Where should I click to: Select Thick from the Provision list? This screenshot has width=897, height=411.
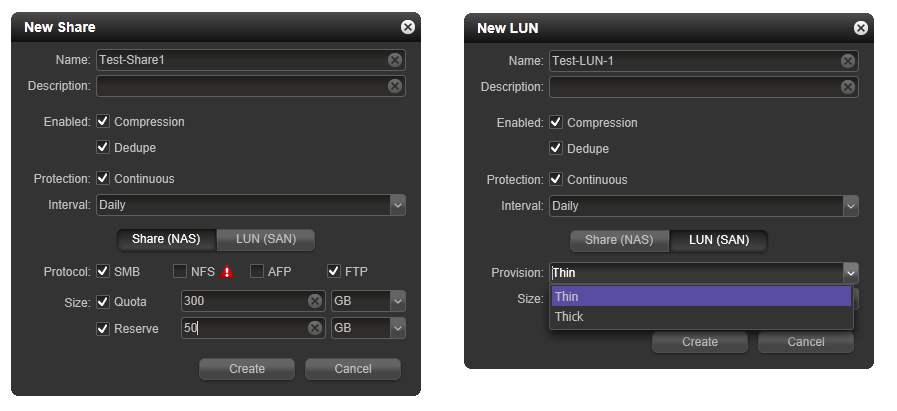pyautogui.click(x=701, y=317)
